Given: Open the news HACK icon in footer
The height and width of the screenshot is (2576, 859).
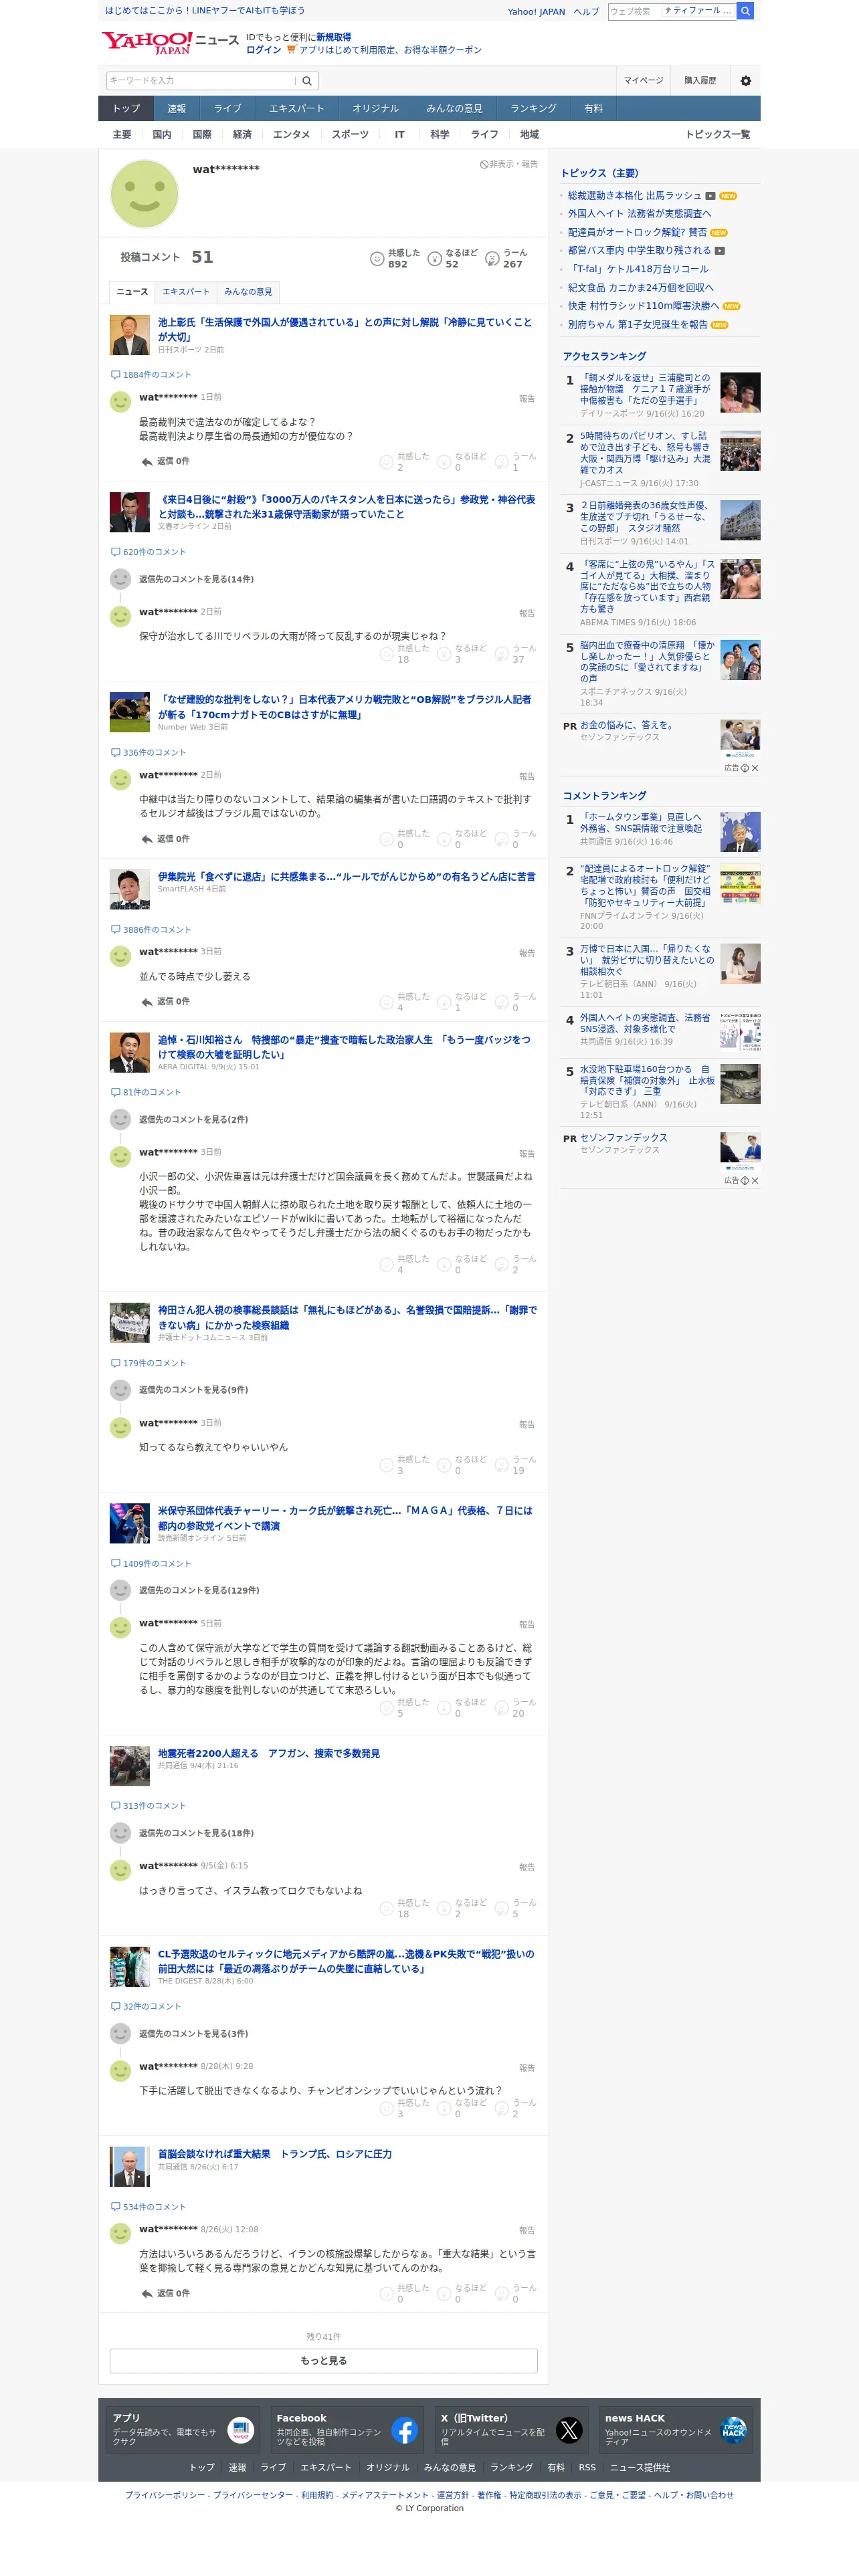Looking at the screenshot, I should [x=733, y=2429].
